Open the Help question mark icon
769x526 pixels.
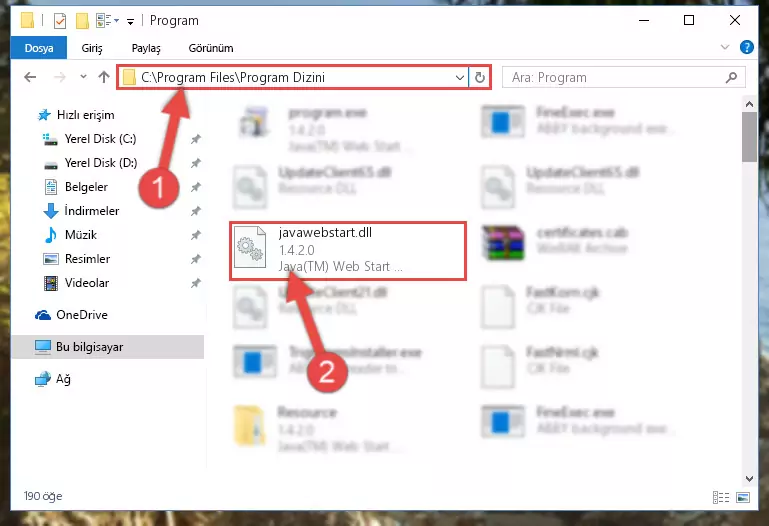(x=746, y=48)
